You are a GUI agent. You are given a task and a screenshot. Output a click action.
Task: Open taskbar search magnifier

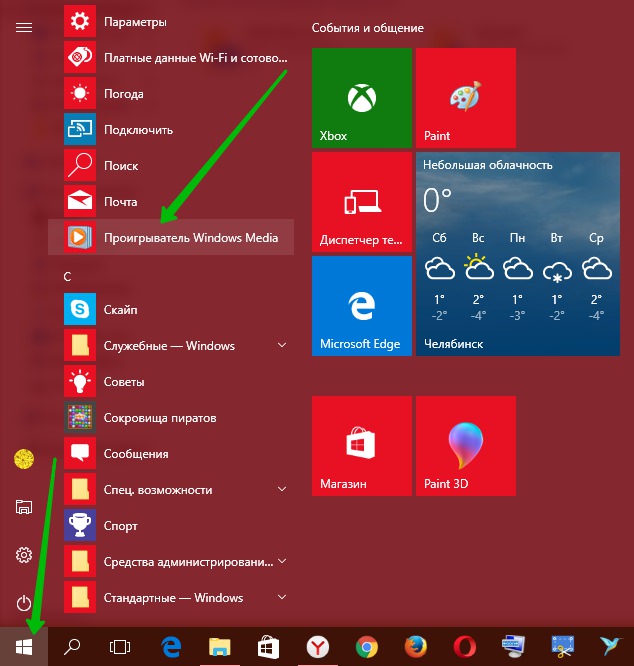(72, 647)
